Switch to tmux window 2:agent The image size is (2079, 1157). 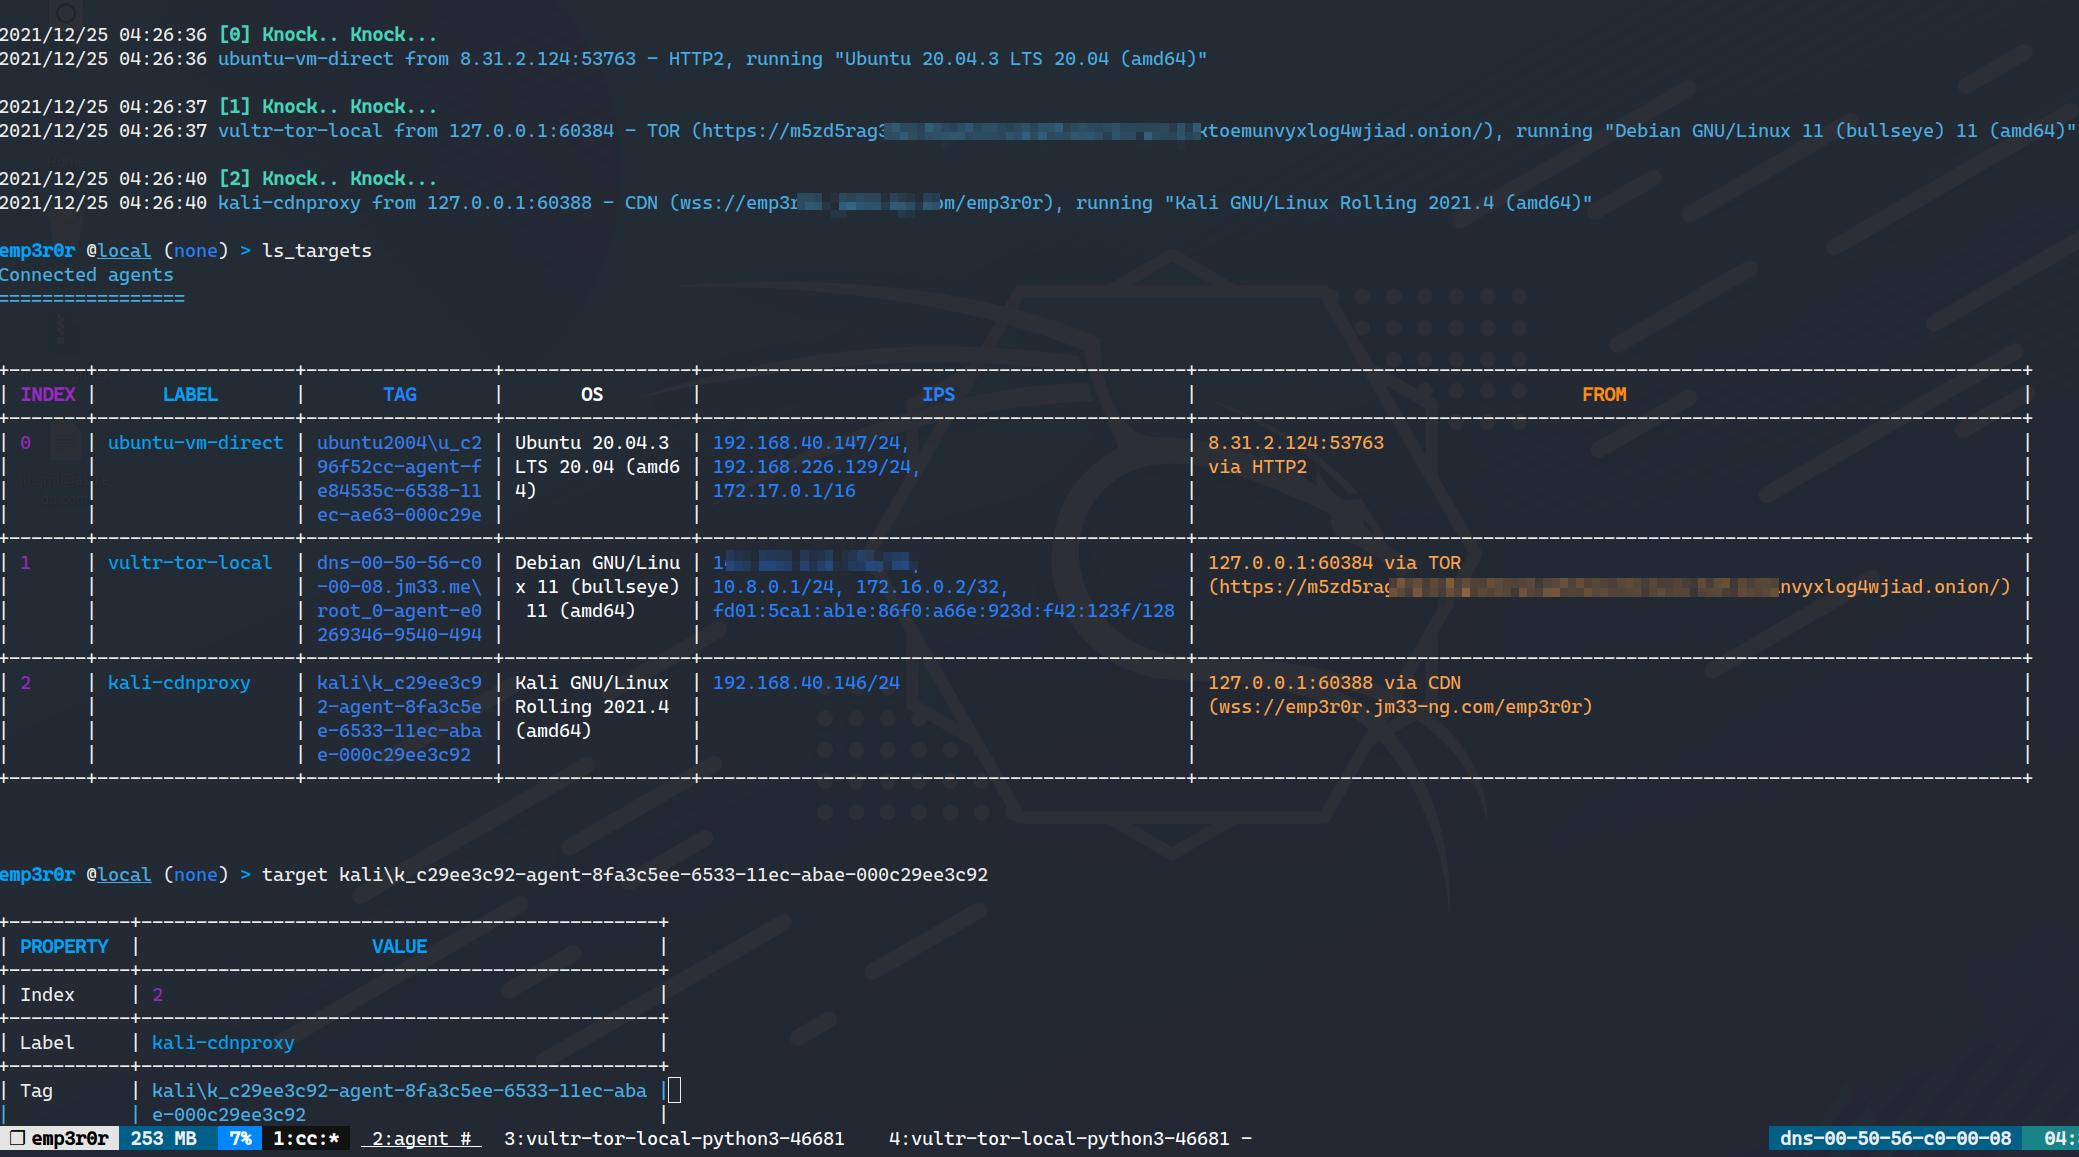421,1138
